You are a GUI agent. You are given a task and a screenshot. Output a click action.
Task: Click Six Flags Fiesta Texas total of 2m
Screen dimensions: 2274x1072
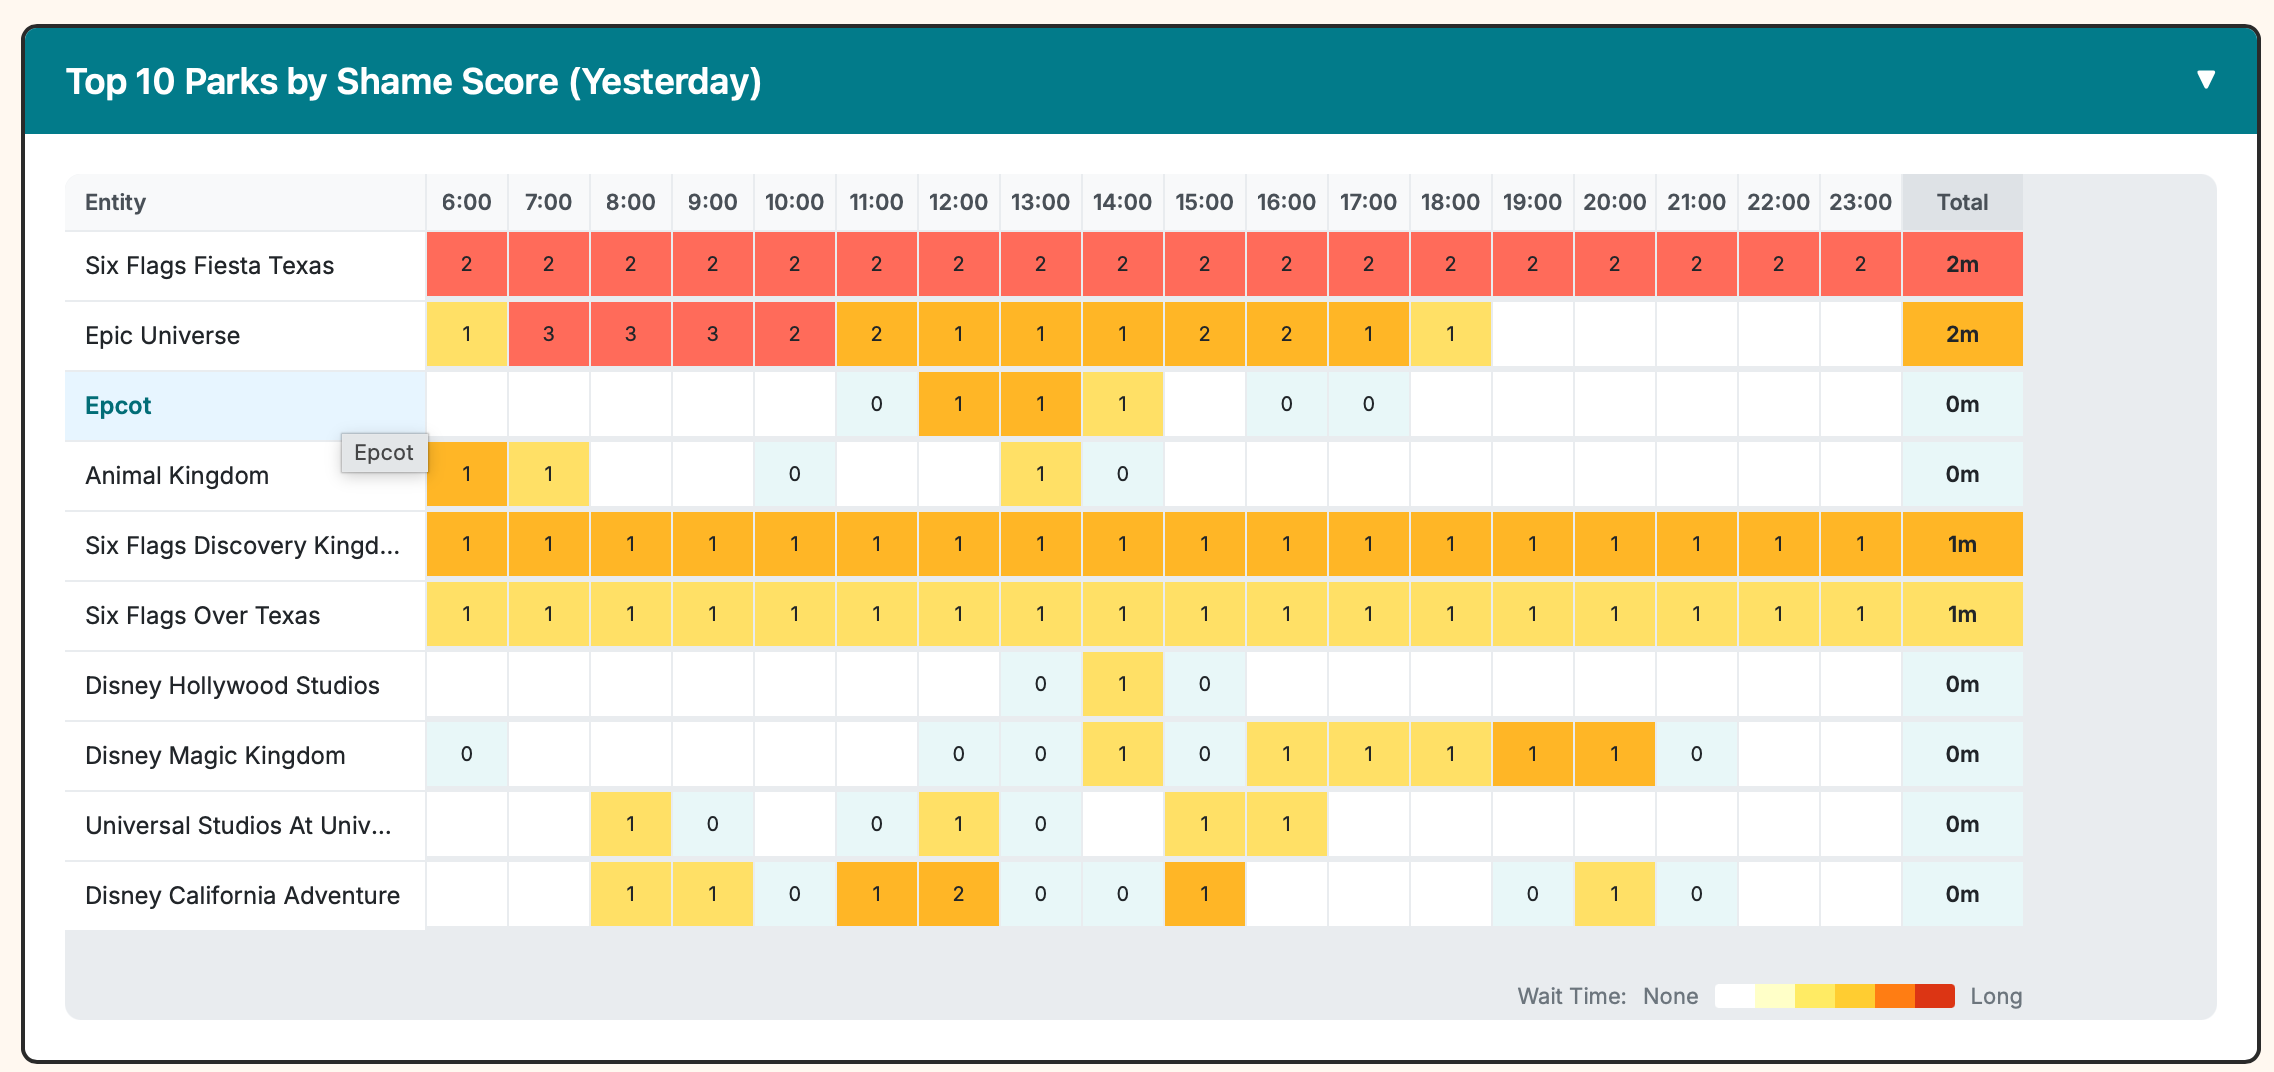pos(1962,264)
